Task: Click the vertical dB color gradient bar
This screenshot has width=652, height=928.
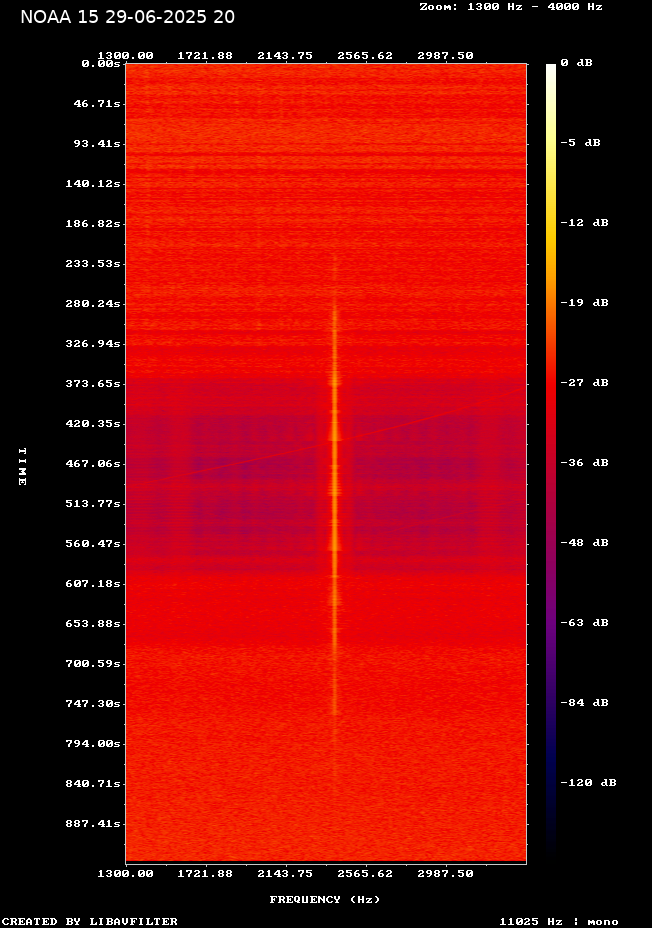Action: point(550,460)
